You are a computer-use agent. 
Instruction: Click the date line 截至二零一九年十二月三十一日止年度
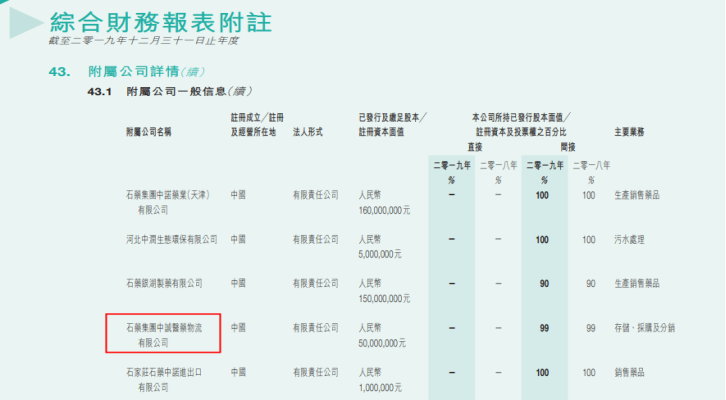click(x=143, y=41)
